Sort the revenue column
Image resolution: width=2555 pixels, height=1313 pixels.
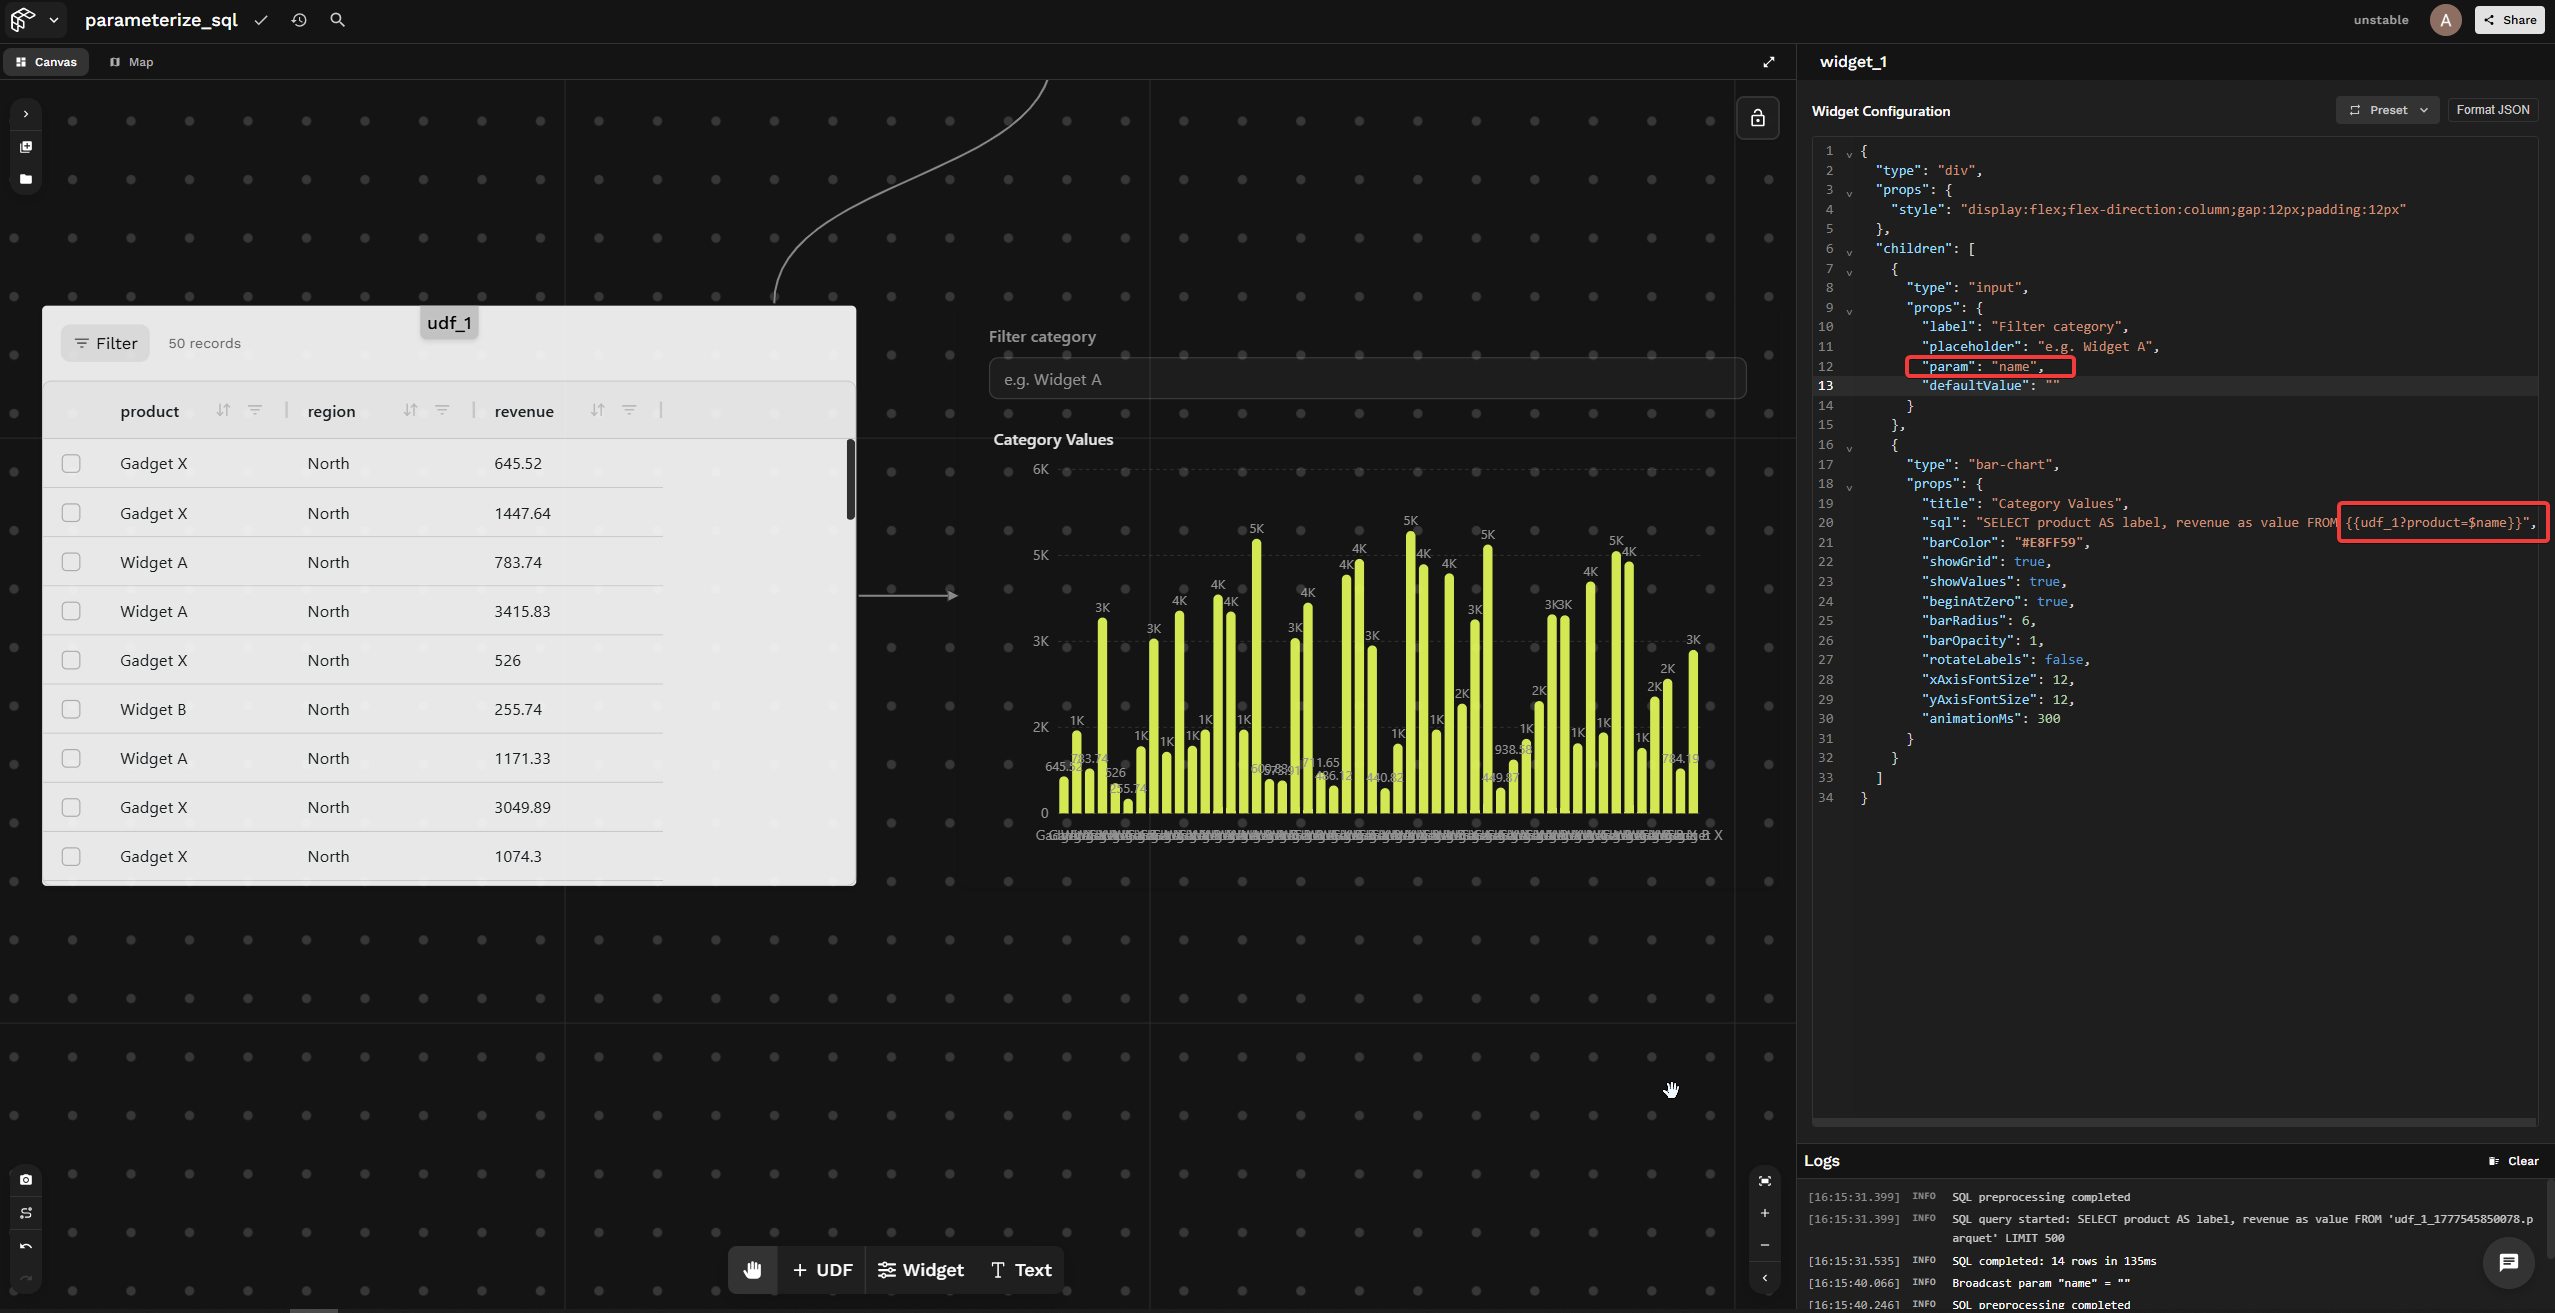pyautogui.click(x=597, y=410)
